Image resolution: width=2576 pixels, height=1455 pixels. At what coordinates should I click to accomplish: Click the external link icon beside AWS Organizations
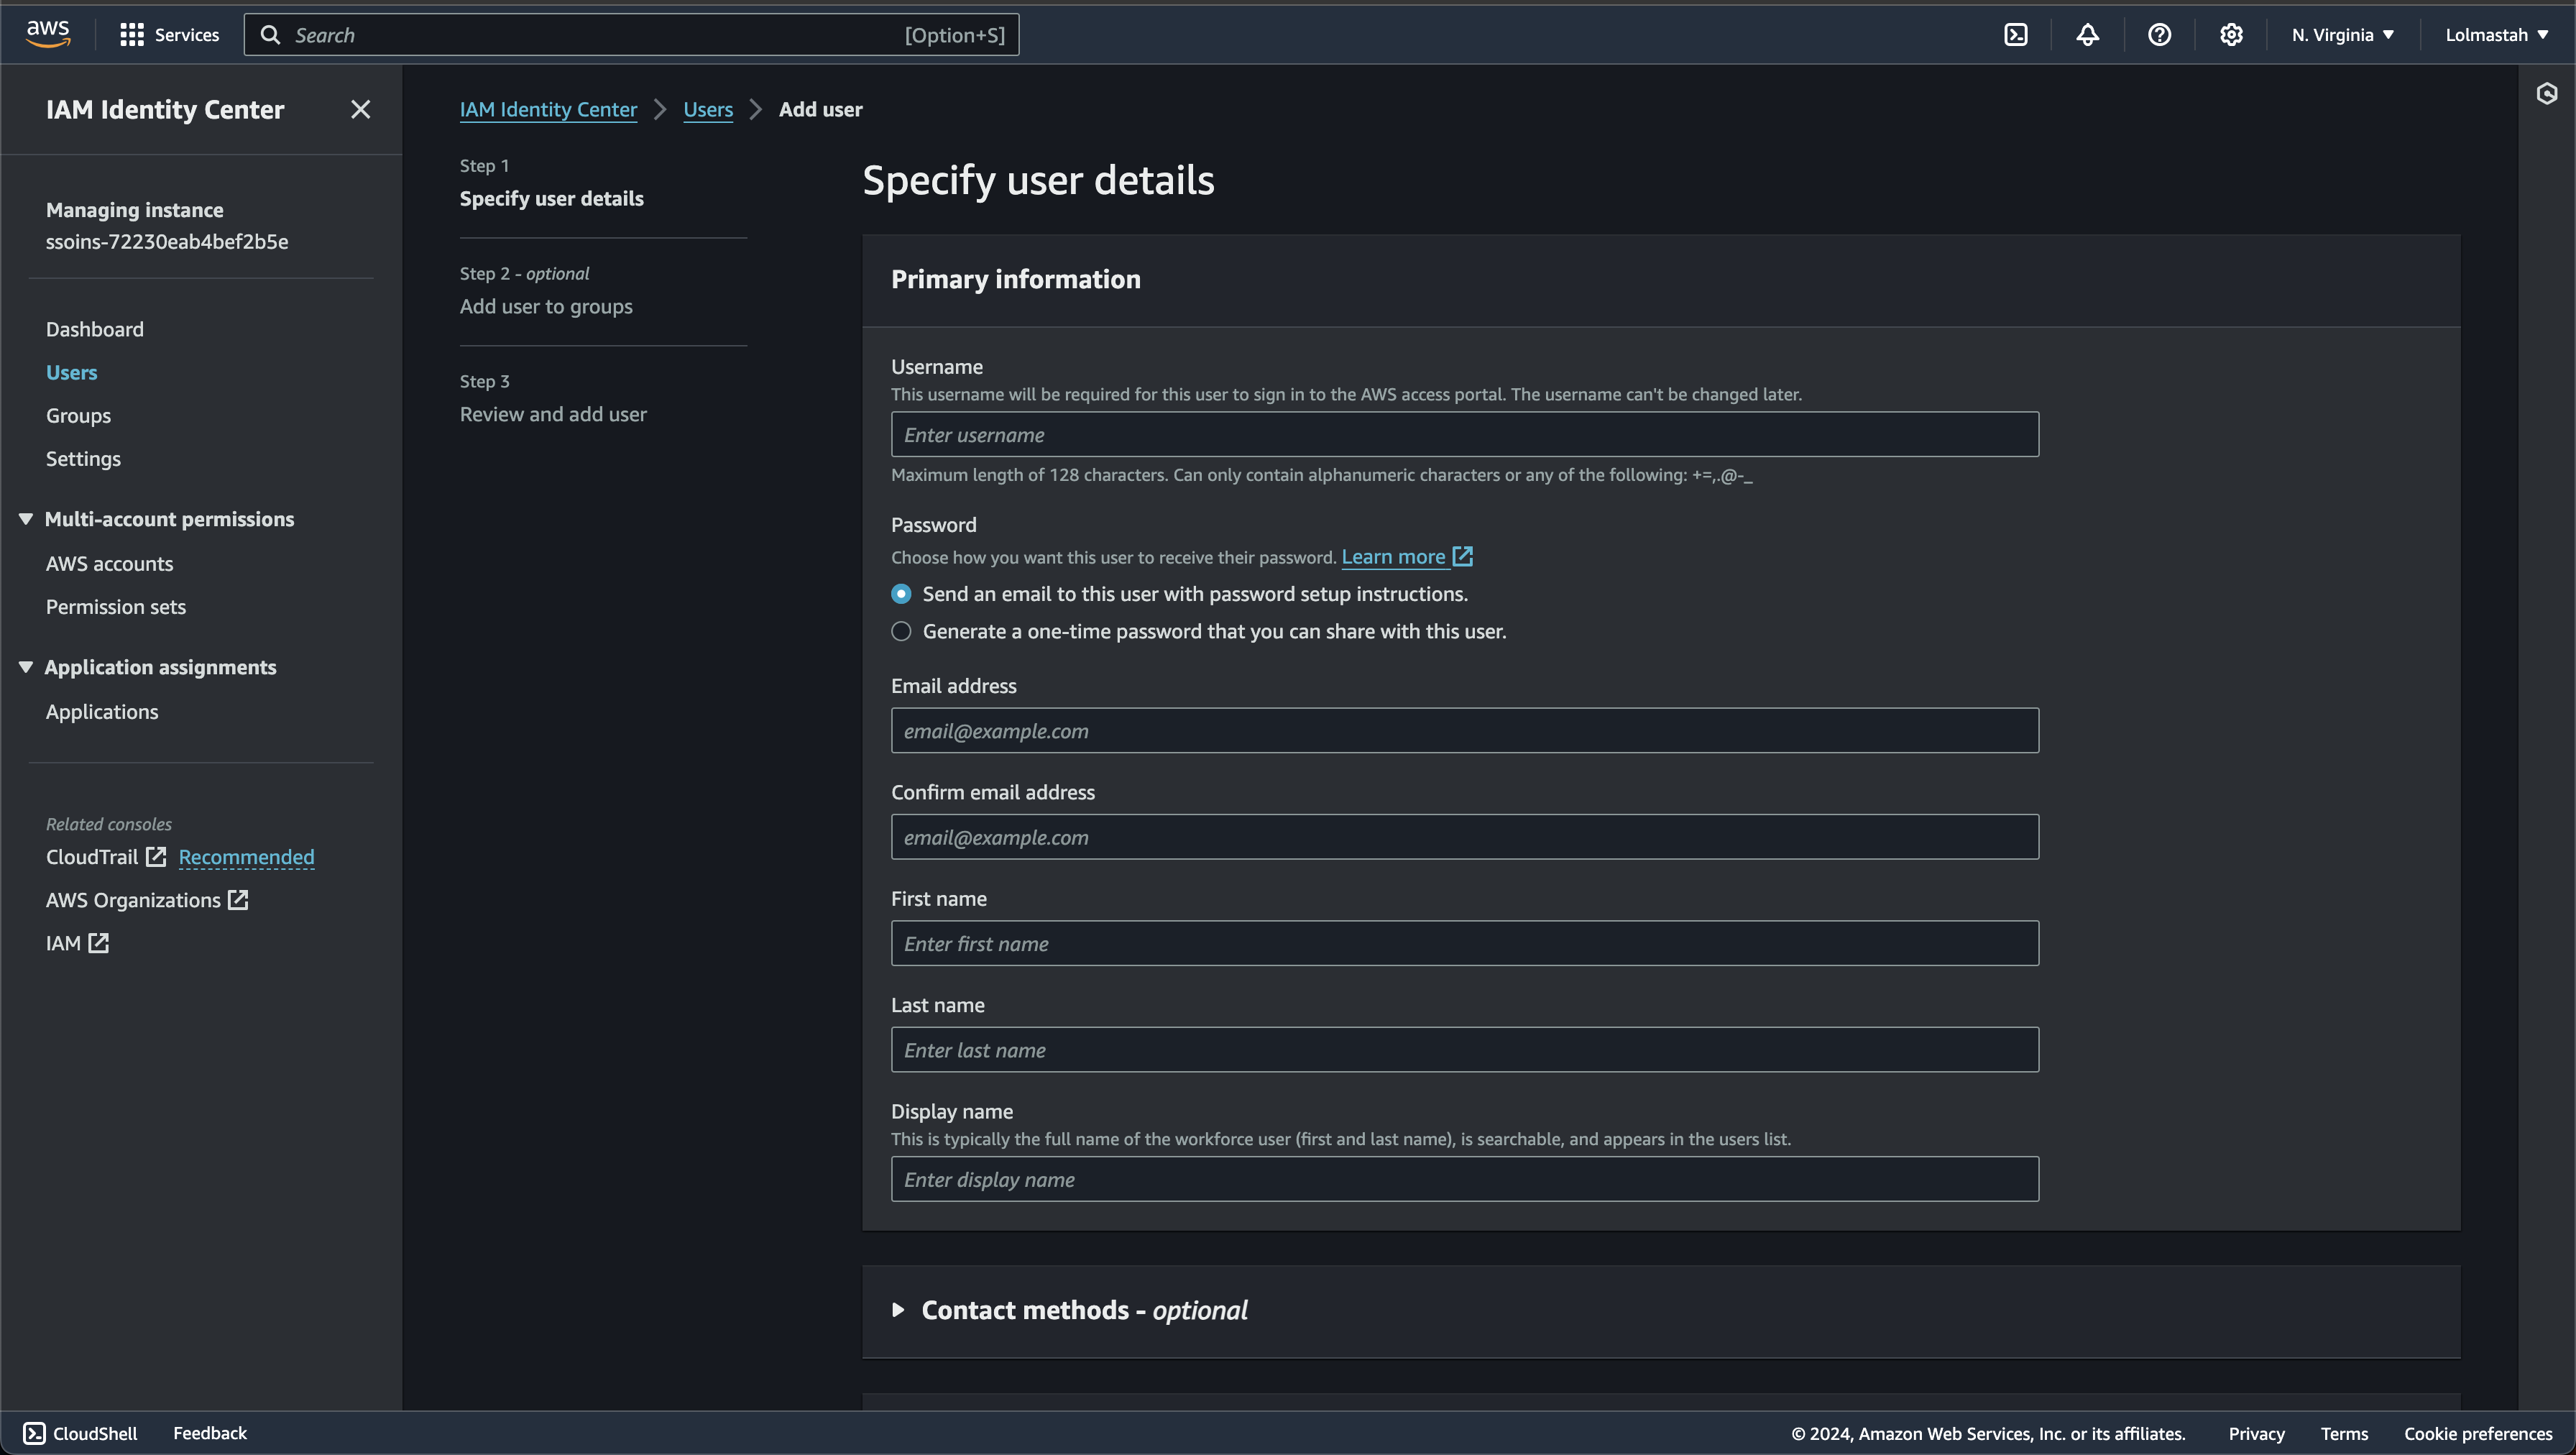(x=238, y=900)
